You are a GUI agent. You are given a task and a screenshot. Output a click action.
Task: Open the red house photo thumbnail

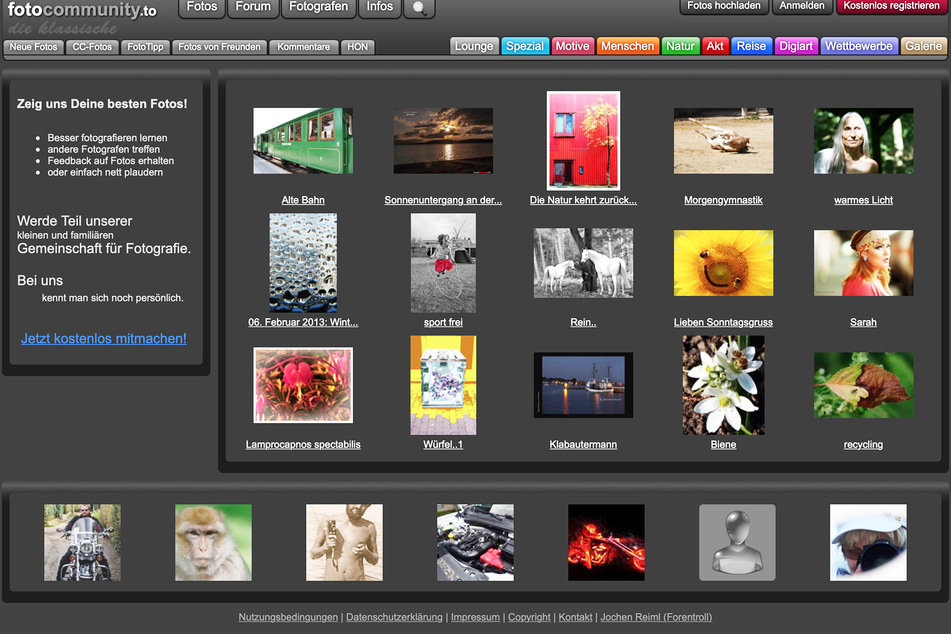[583, 141]
